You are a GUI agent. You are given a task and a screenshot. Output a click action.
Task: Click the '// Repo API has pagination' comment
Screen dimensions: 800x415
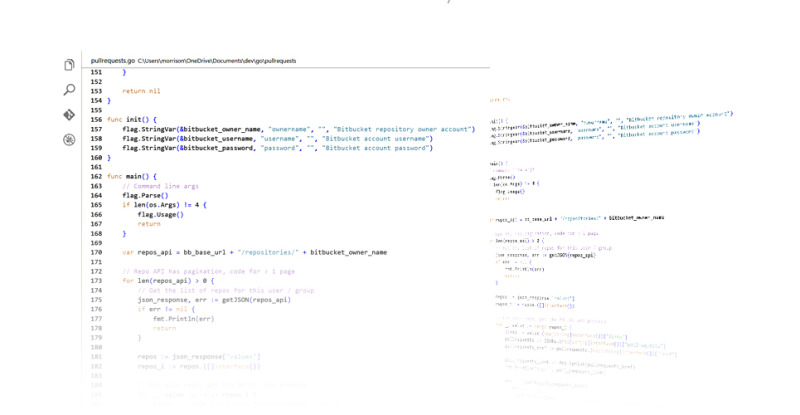coord(209,272)
